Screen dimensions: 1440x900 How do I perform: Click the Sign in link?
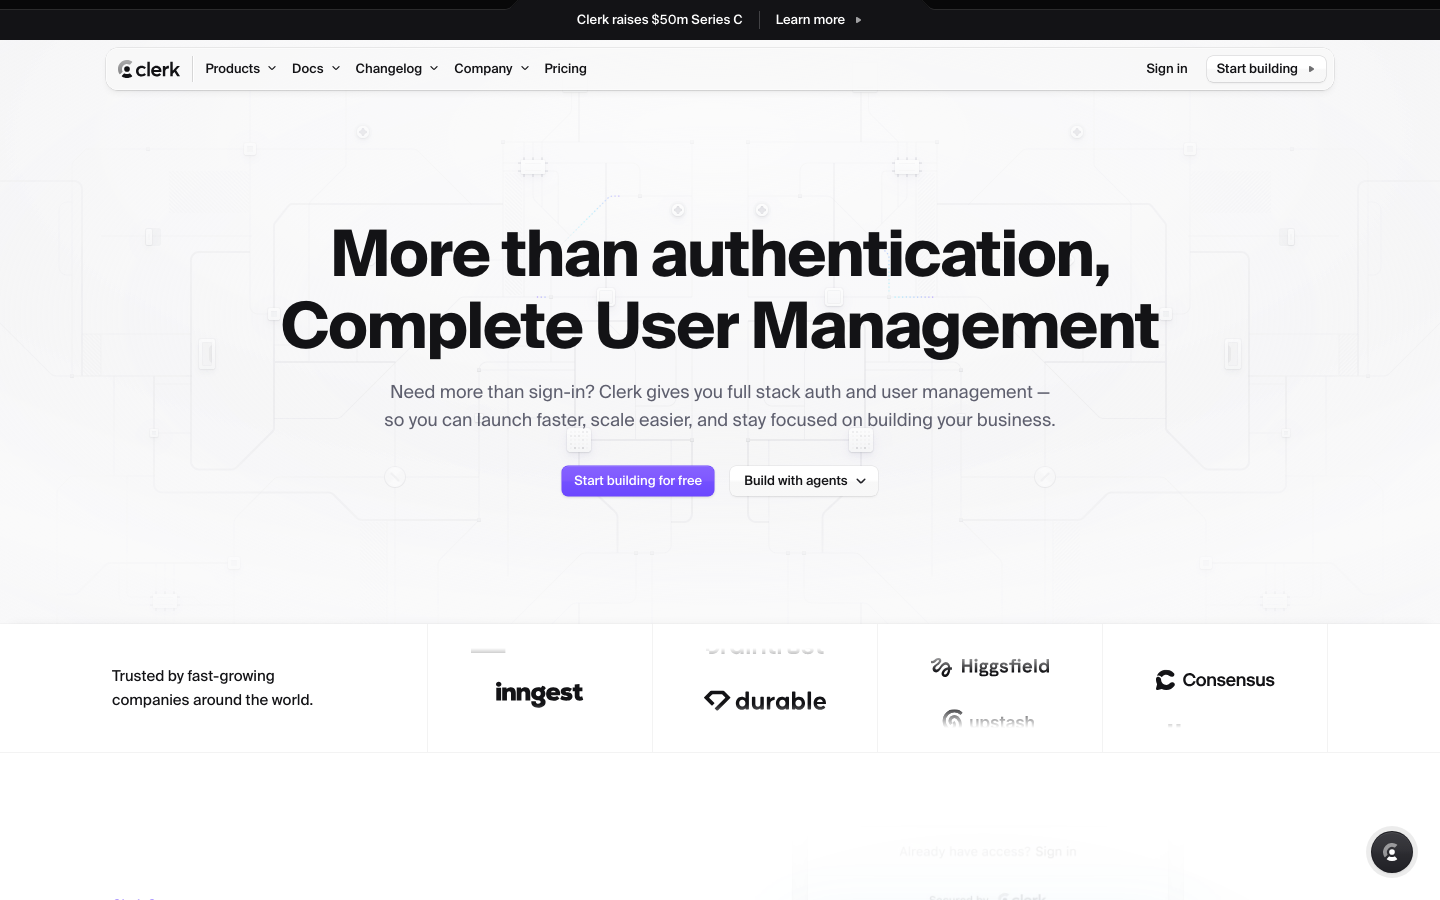[x=1167, y=69]
